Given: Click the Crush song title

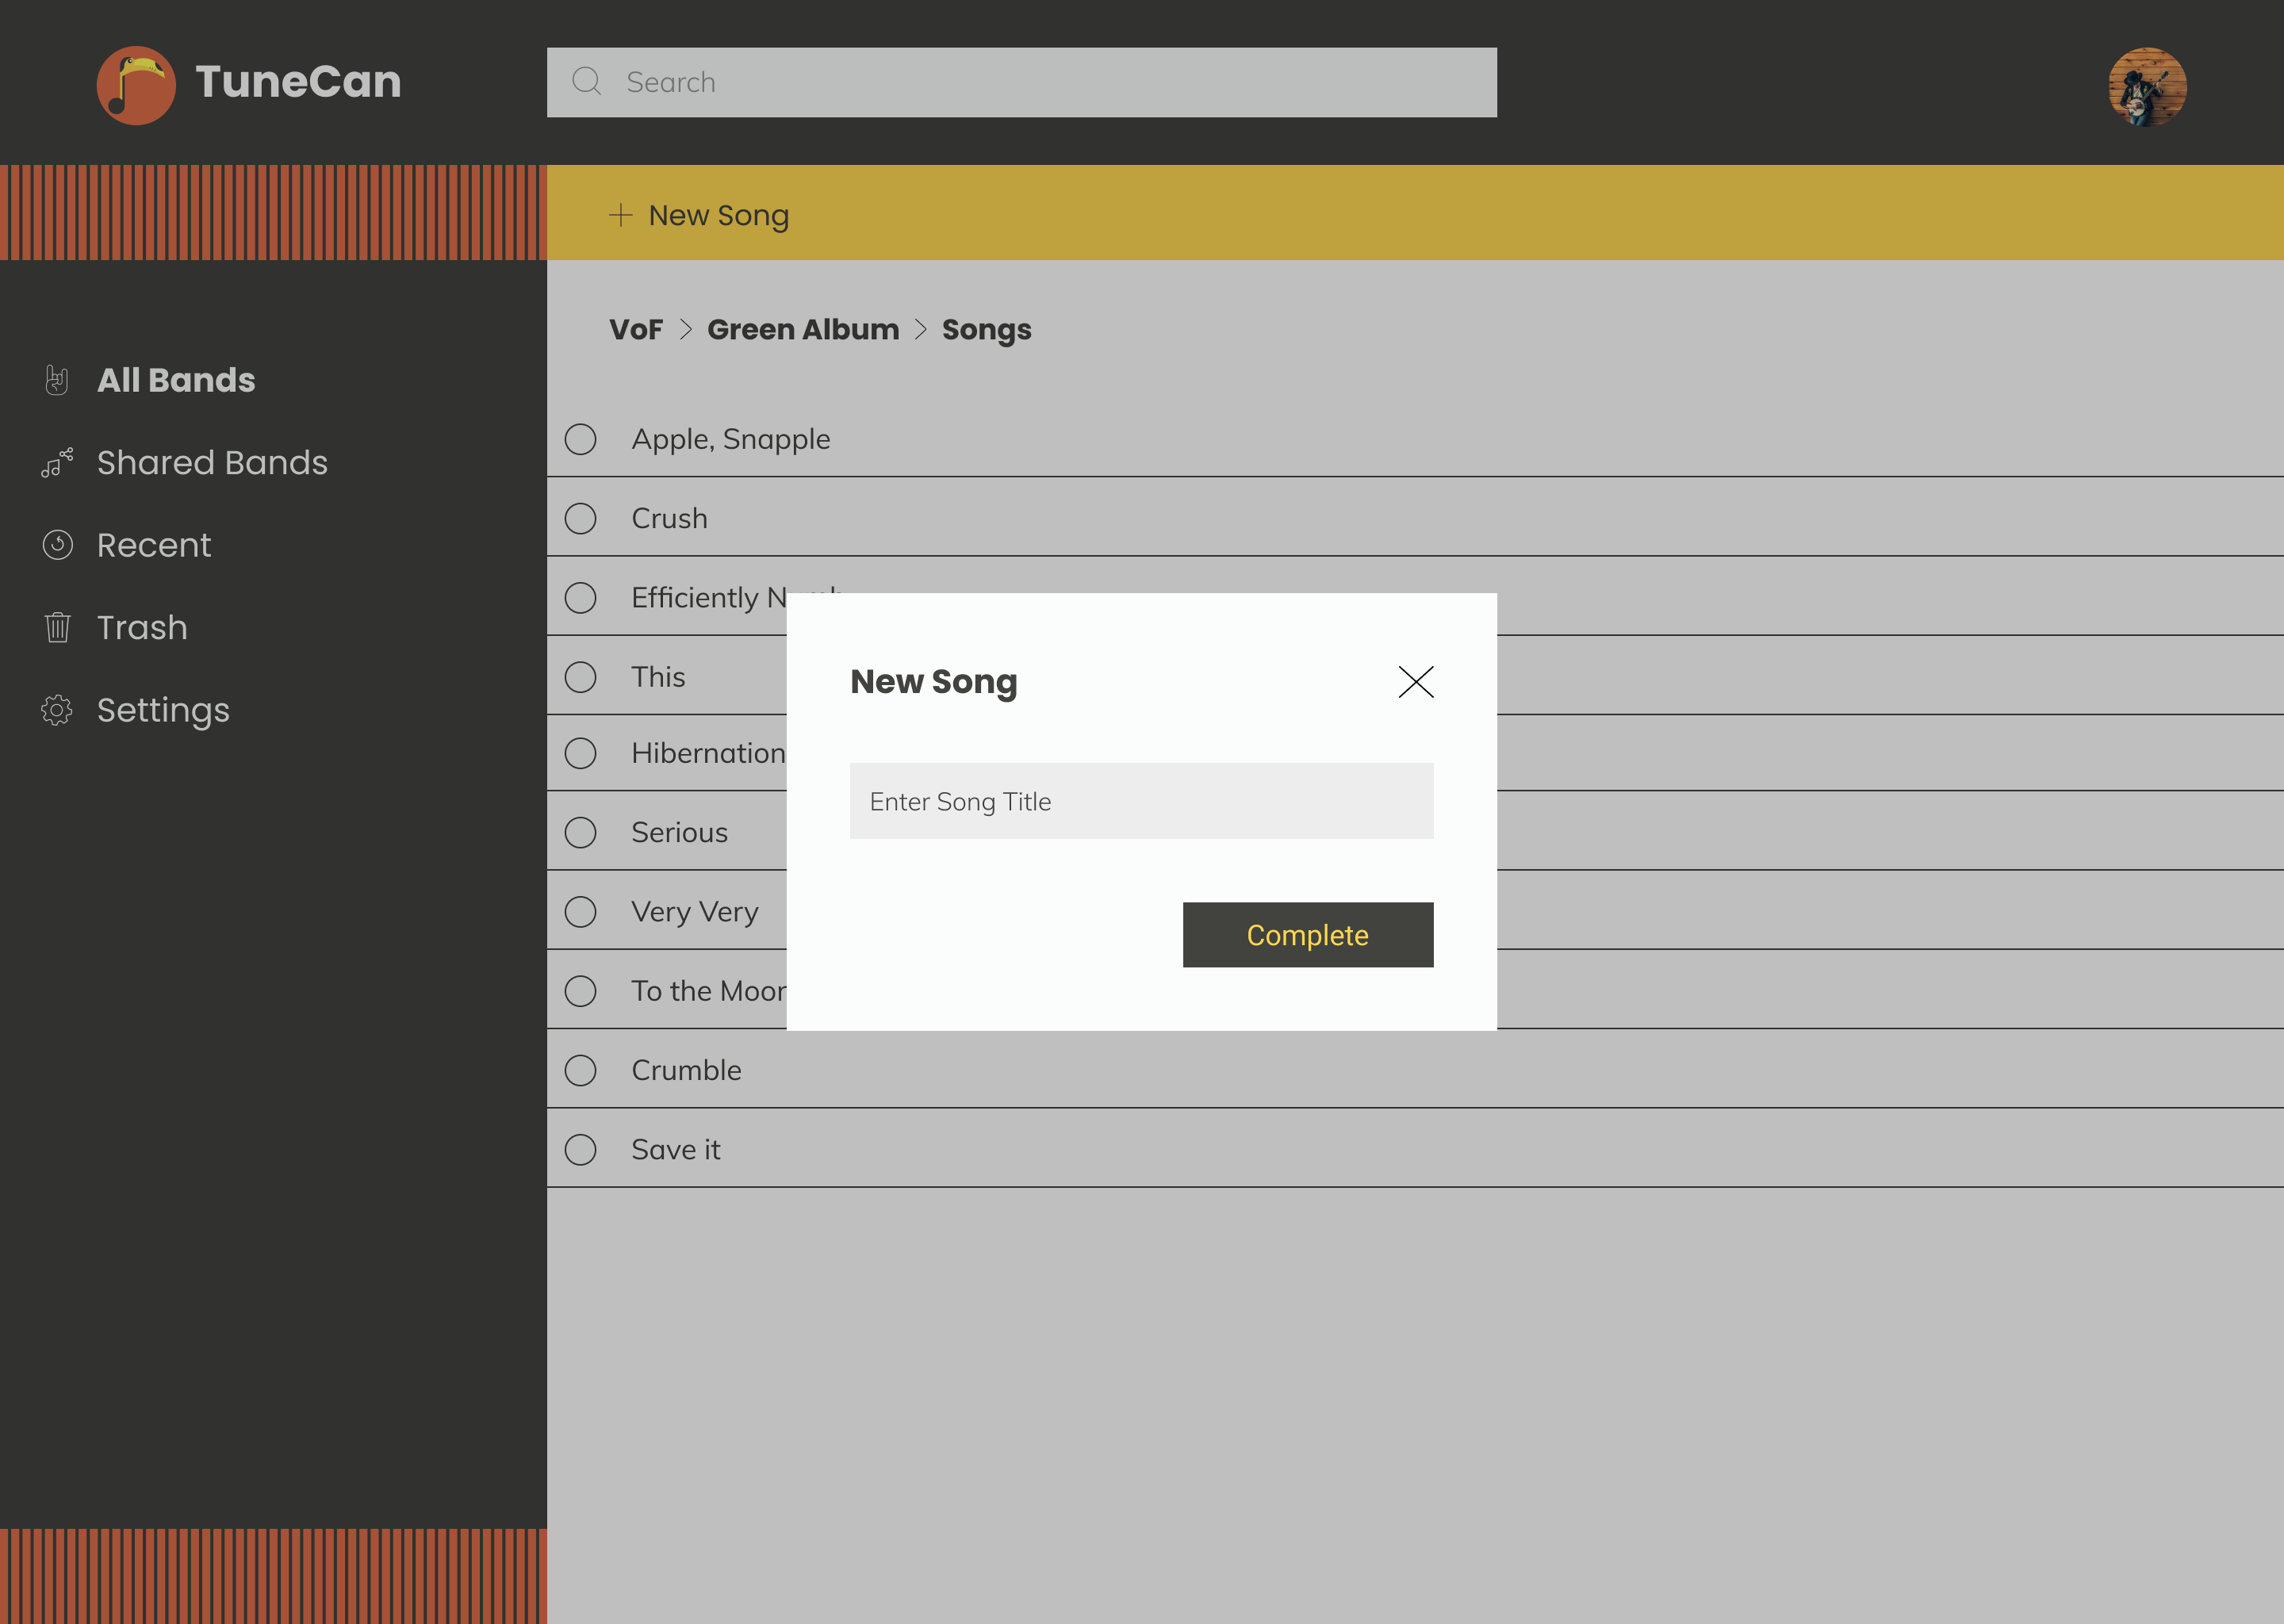Looking at the screenshot, I should pos(669,518).
